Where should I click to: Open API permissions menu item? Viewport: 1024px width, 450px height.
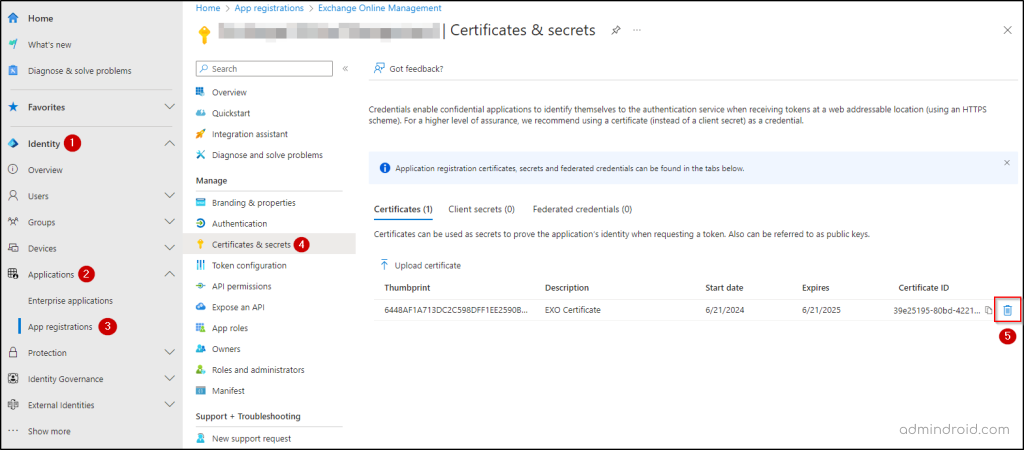243,286
